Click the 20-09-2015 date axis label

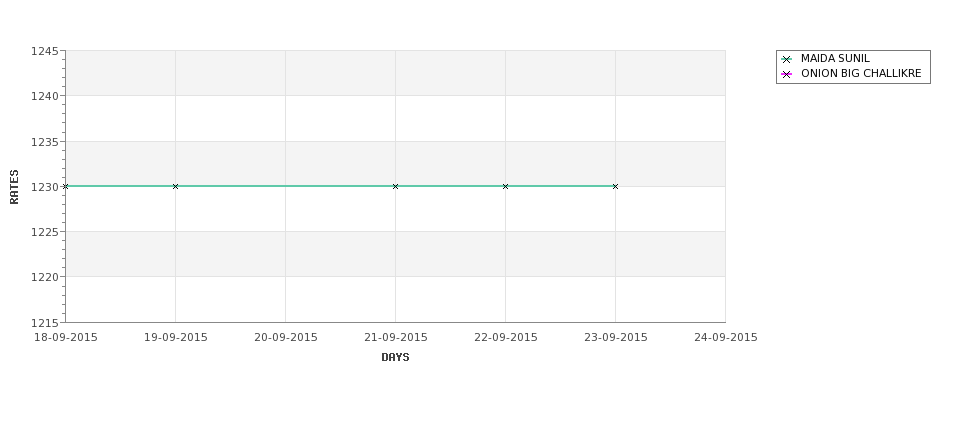pyautogui.click(x=286, y=338)
